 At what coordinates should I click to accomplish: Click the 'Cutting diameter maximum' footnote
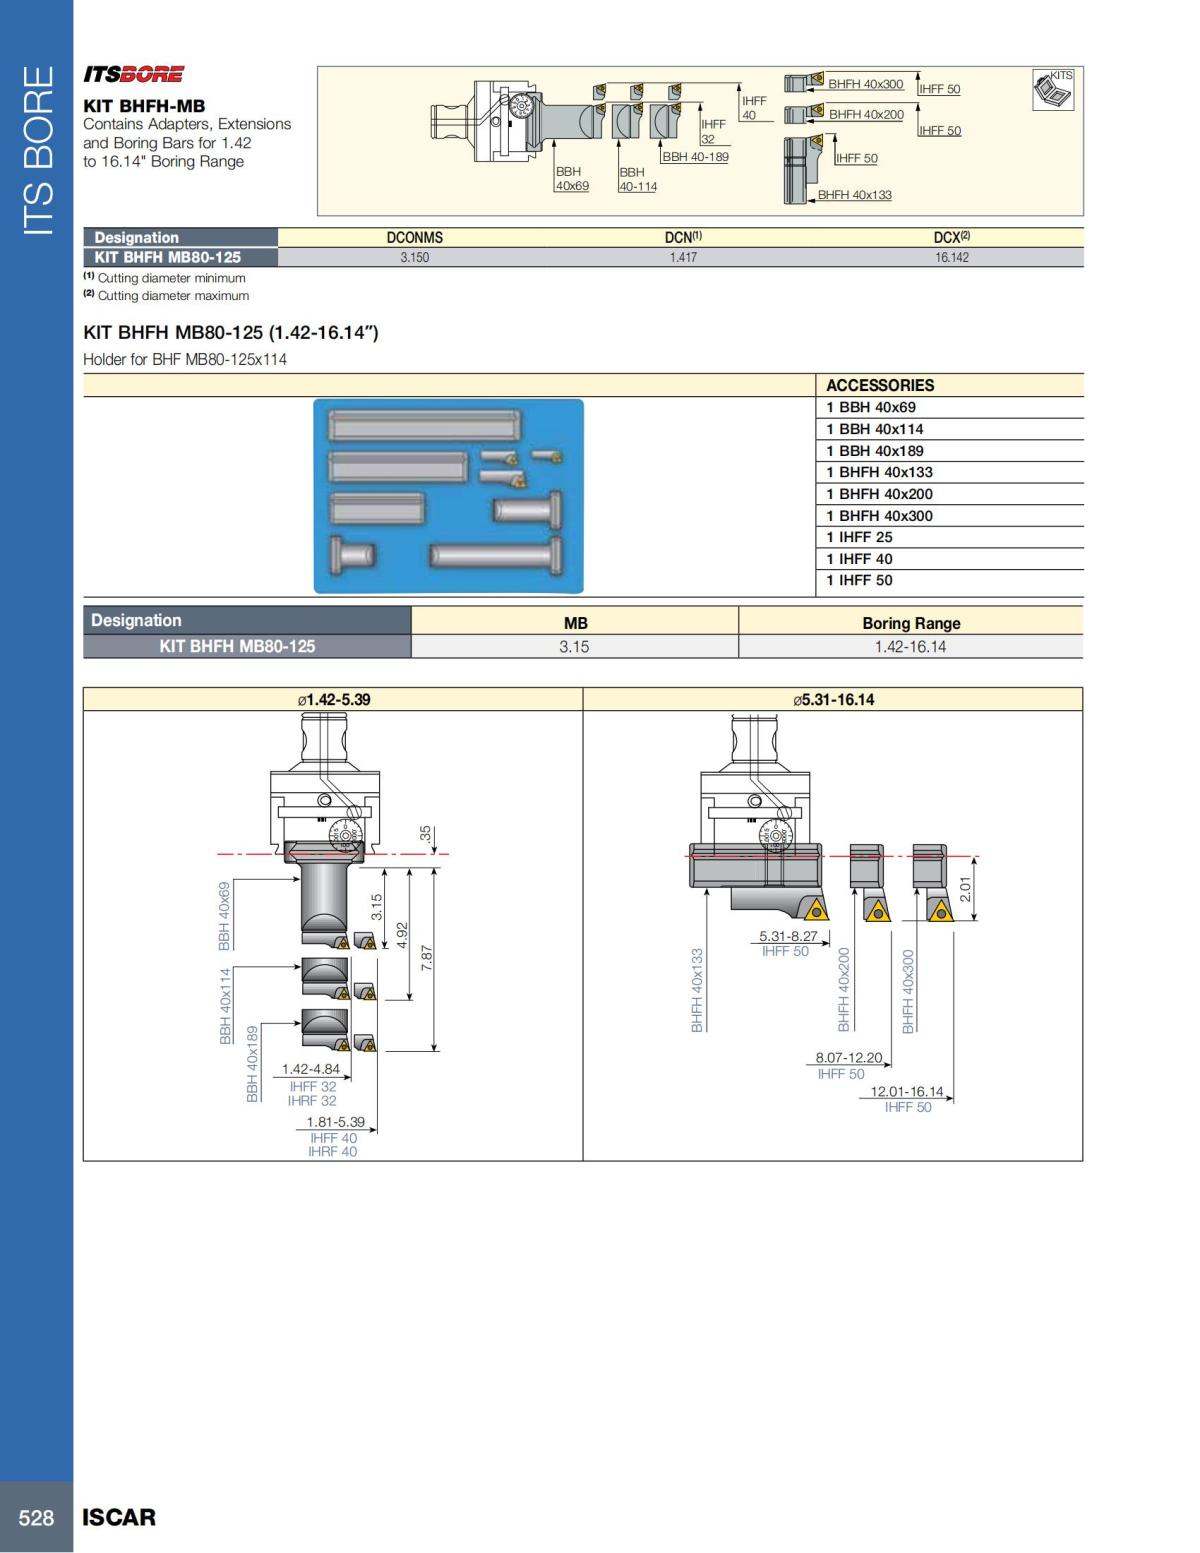point(166,295)
